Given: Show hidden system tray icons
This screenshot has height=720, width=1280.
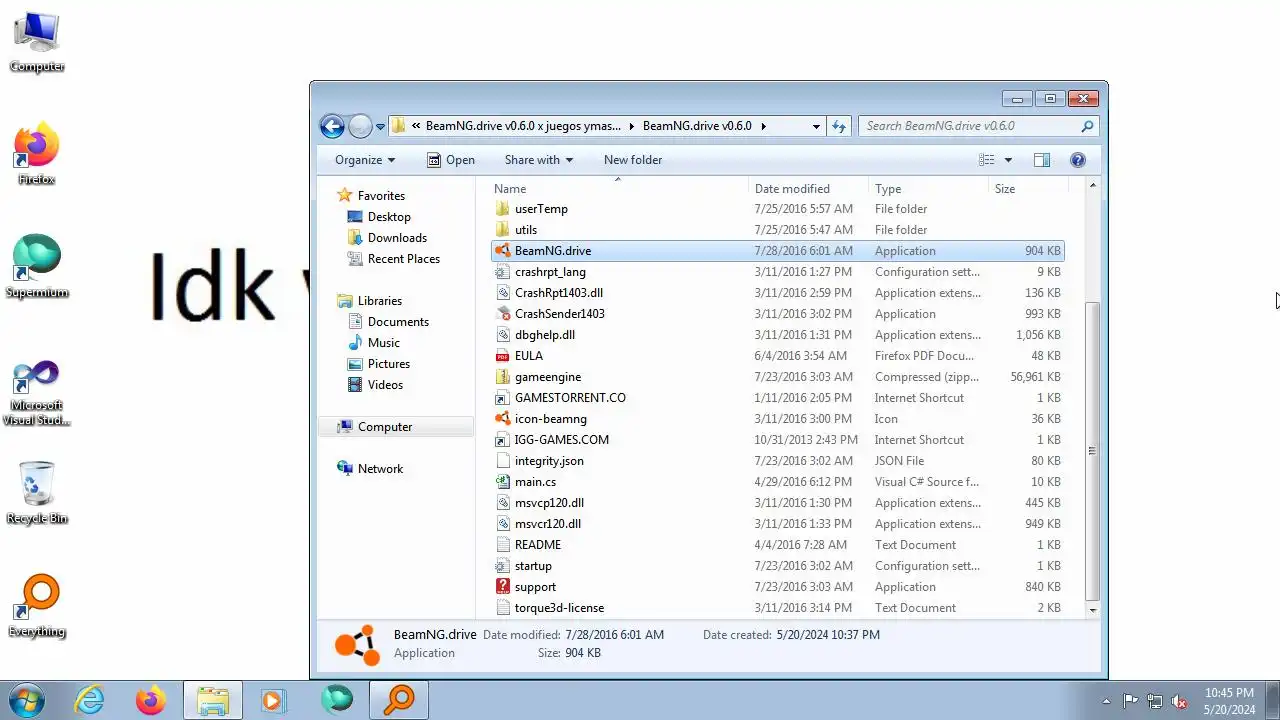Looking at the screenshot, I should (1105, 701).
